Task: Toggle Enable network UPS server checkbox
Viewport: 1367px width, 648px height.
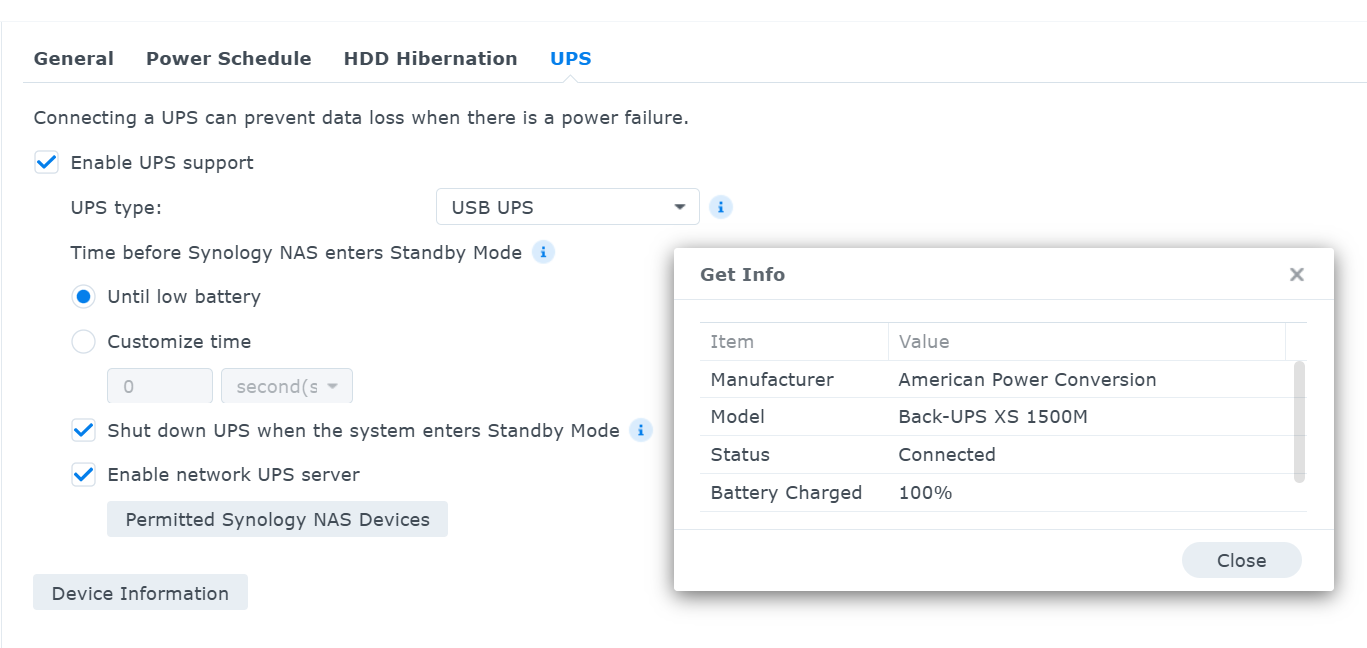Action: (x=83, y=475)
